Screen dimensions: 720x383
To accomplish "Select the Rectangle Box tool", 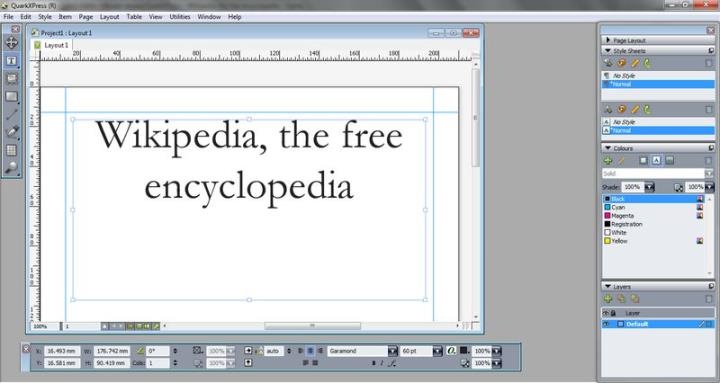I will coord(11,96).
